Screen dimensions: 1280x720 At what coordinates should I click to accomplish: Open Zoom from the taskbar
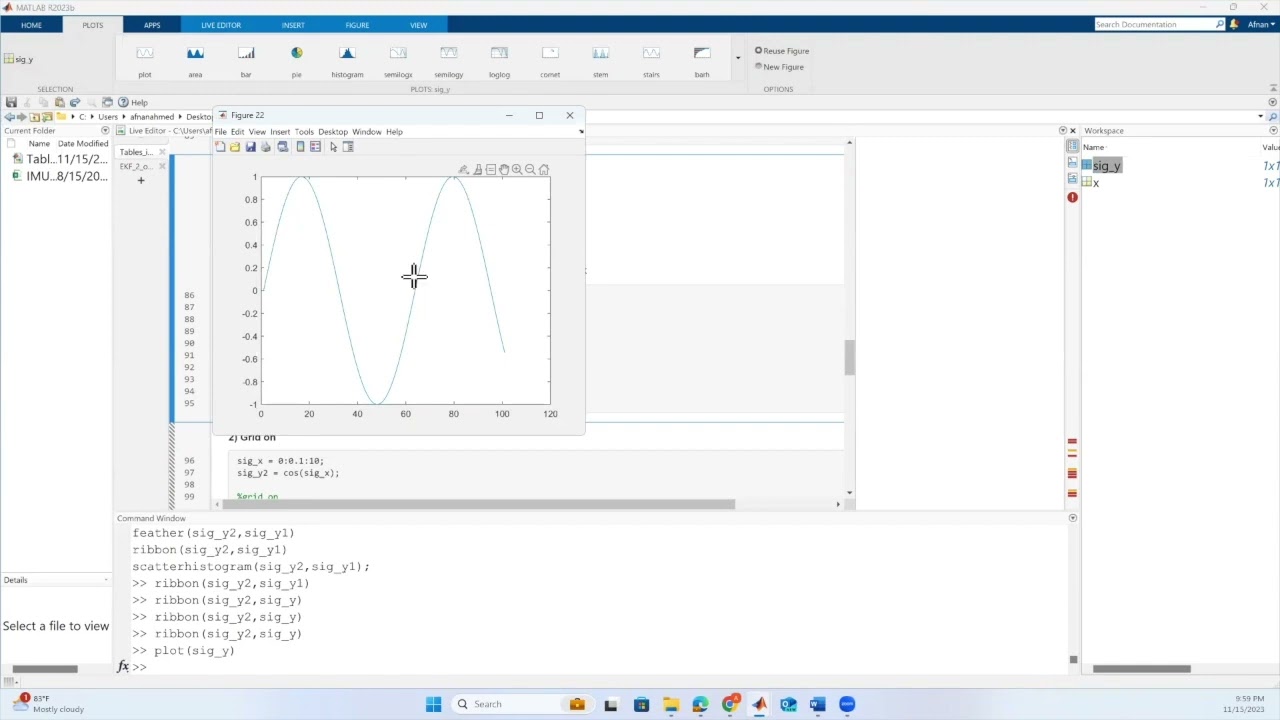tap(847, 704)
